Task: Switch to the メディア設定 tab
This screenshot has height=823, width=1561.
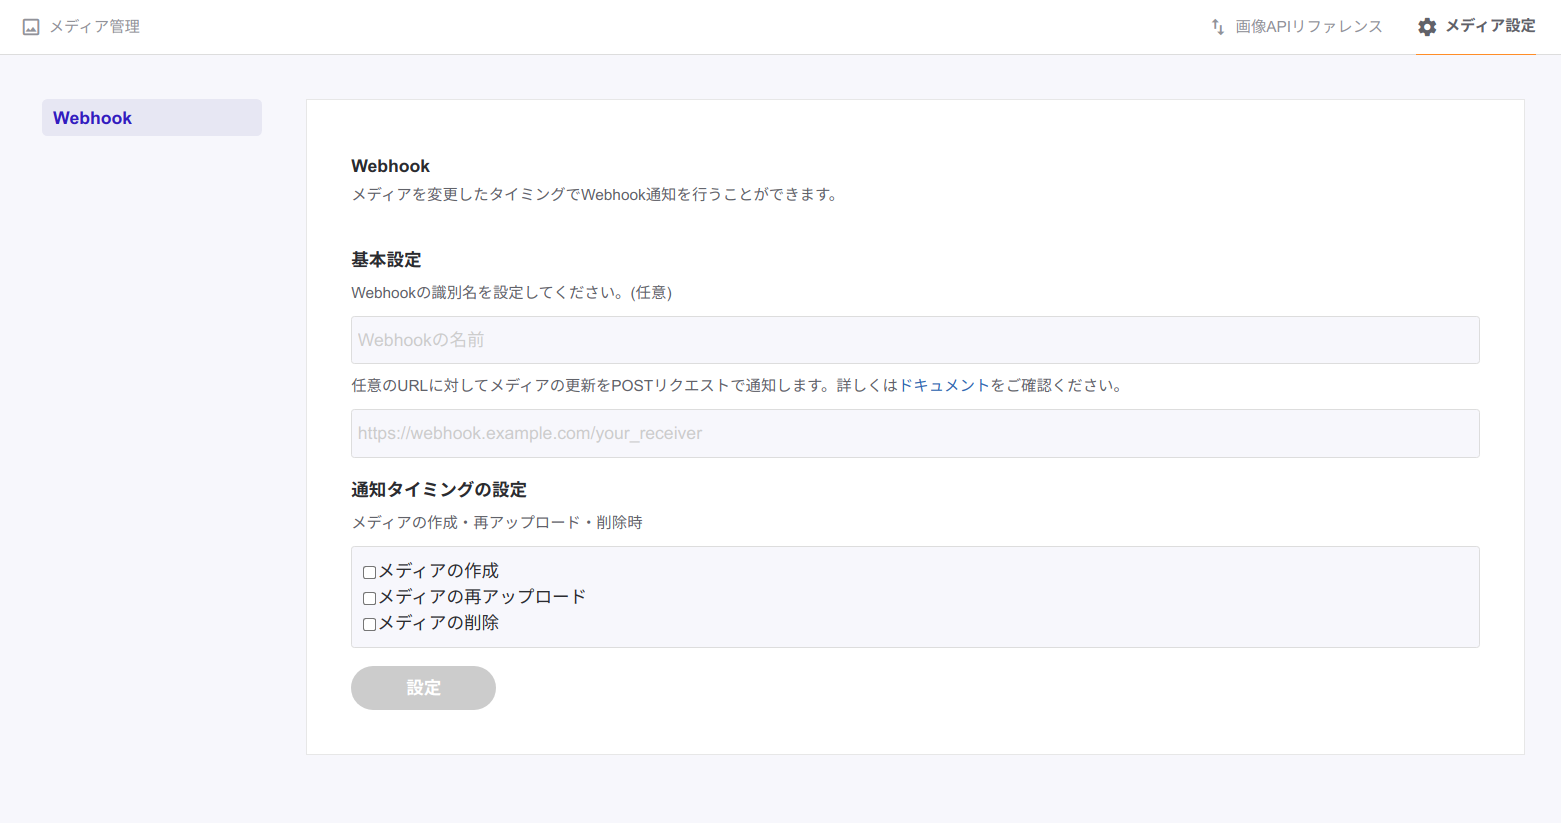Action: coord(1489,26)
